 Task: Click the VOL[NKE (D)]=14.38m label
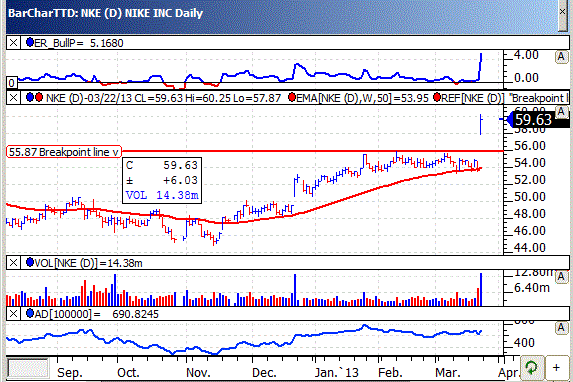pyautogui.click(x=88, y=263)
